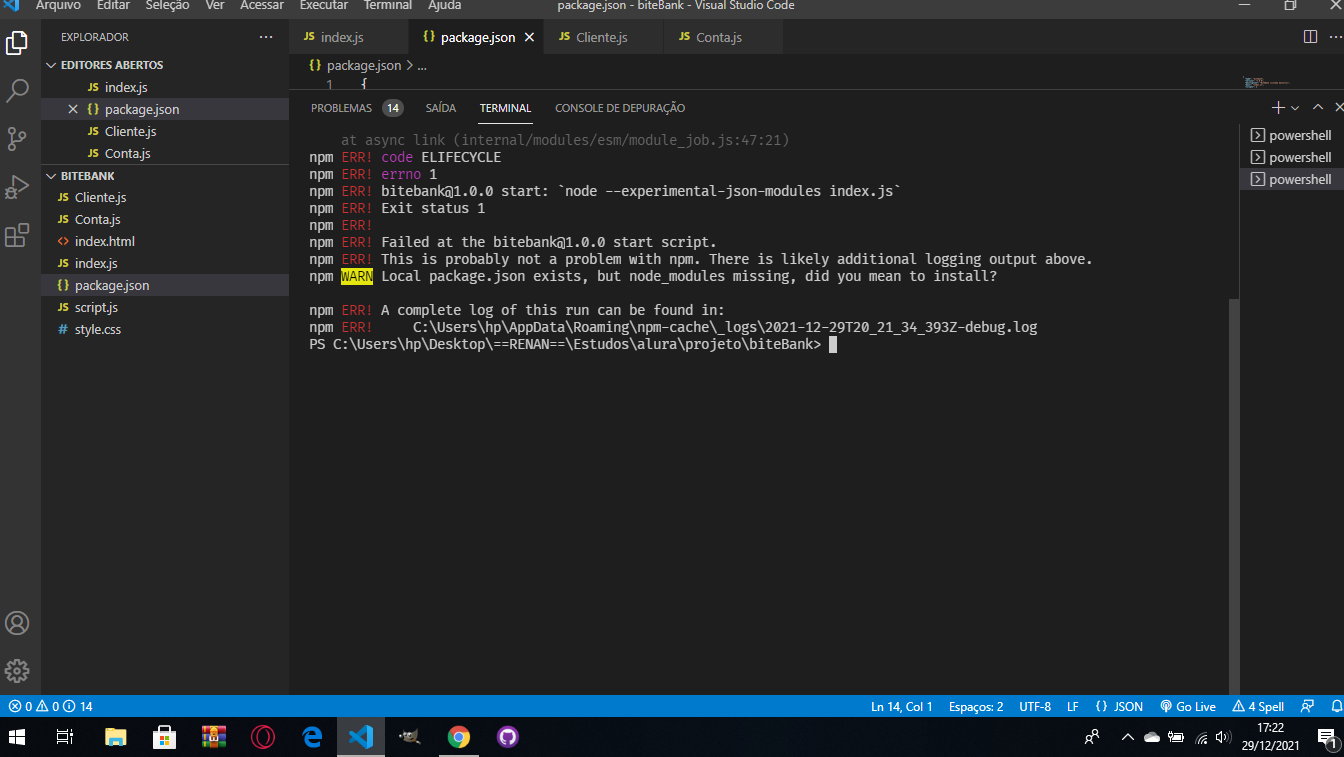This screenshot has height=757, width=1344.
Task: Click the Go Live status bar button
Action: click(x=1188, y=706)
